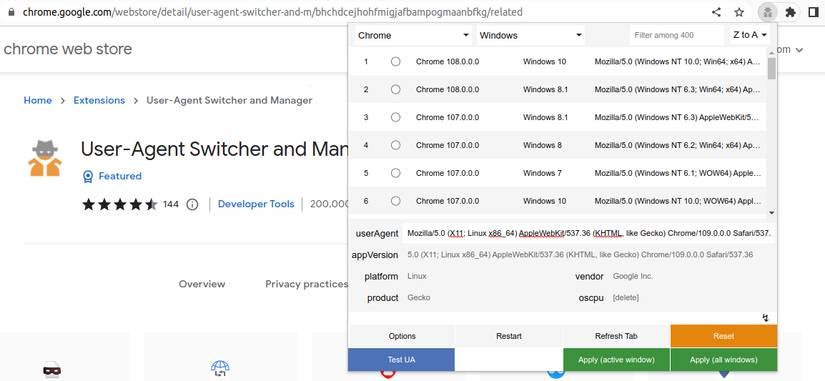Click the list scrollbar down arrow
Image resolution: width=825 pixels, height=381 pixels.
tap(772, 213)
